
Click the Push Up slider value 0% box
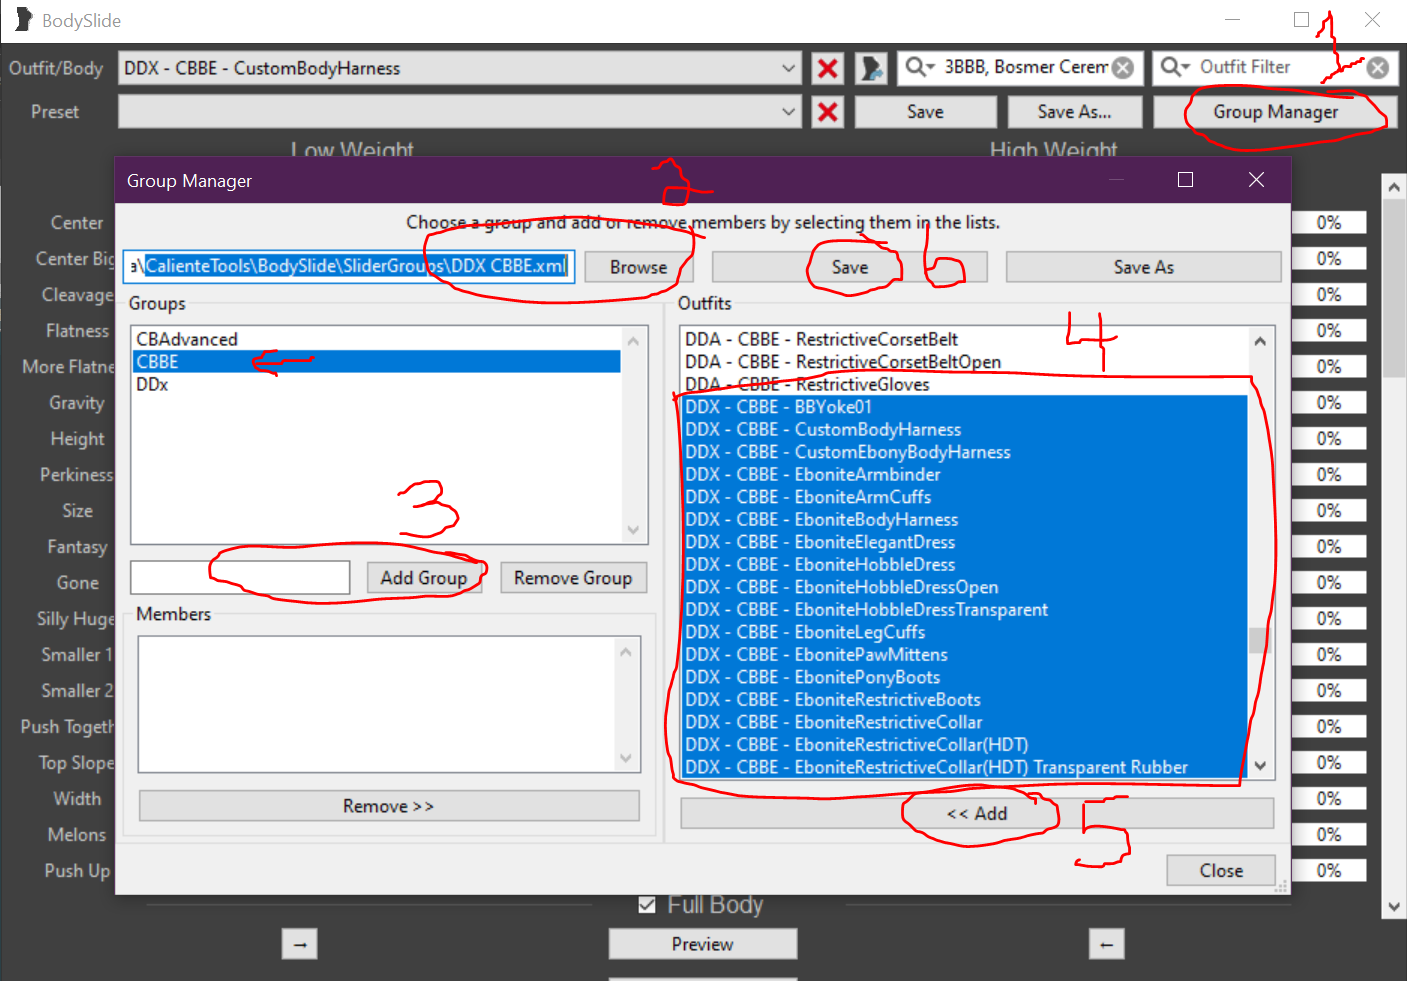point(1328,871)
